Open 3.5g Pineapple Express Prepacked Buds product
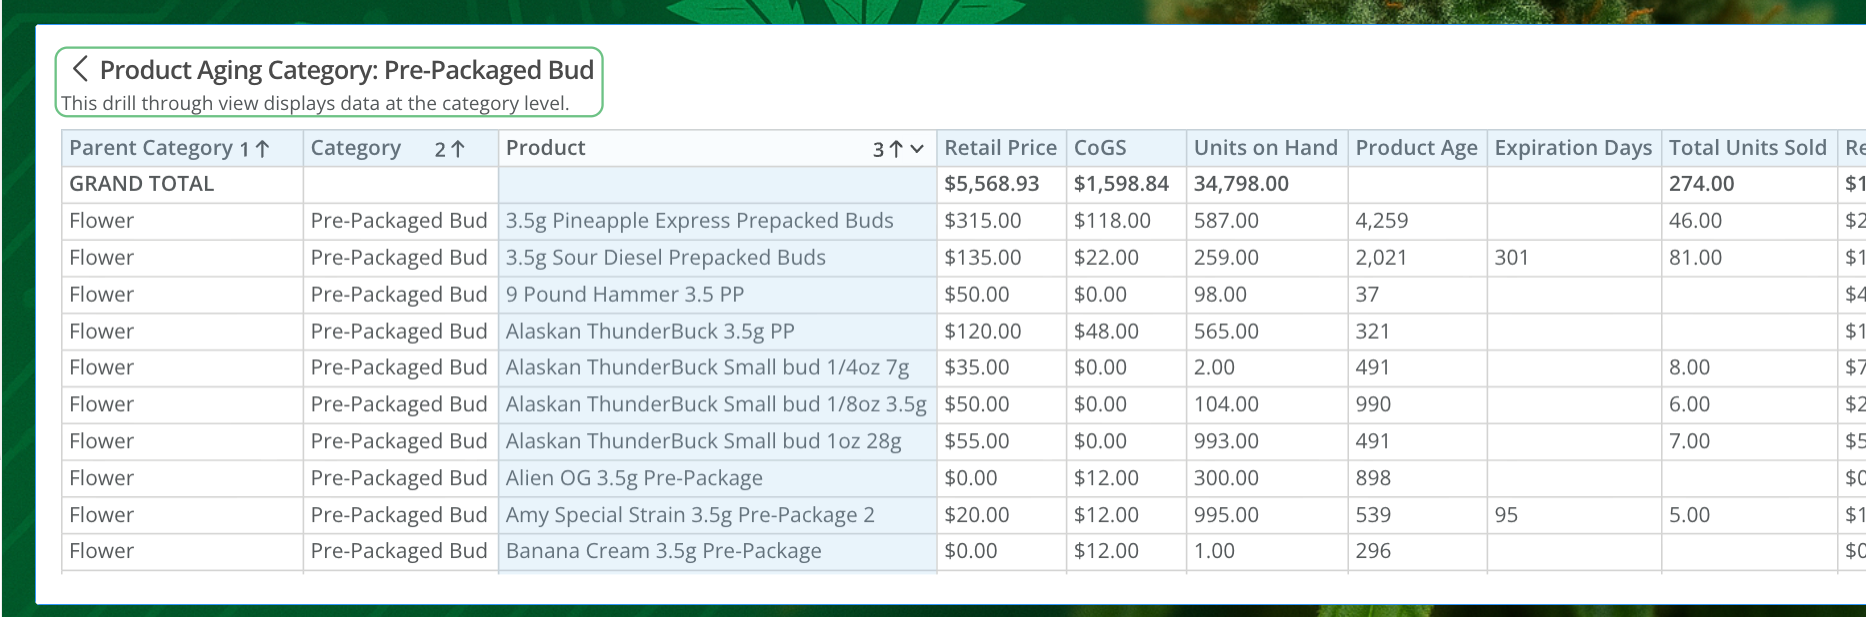 (x=699, y=221)
